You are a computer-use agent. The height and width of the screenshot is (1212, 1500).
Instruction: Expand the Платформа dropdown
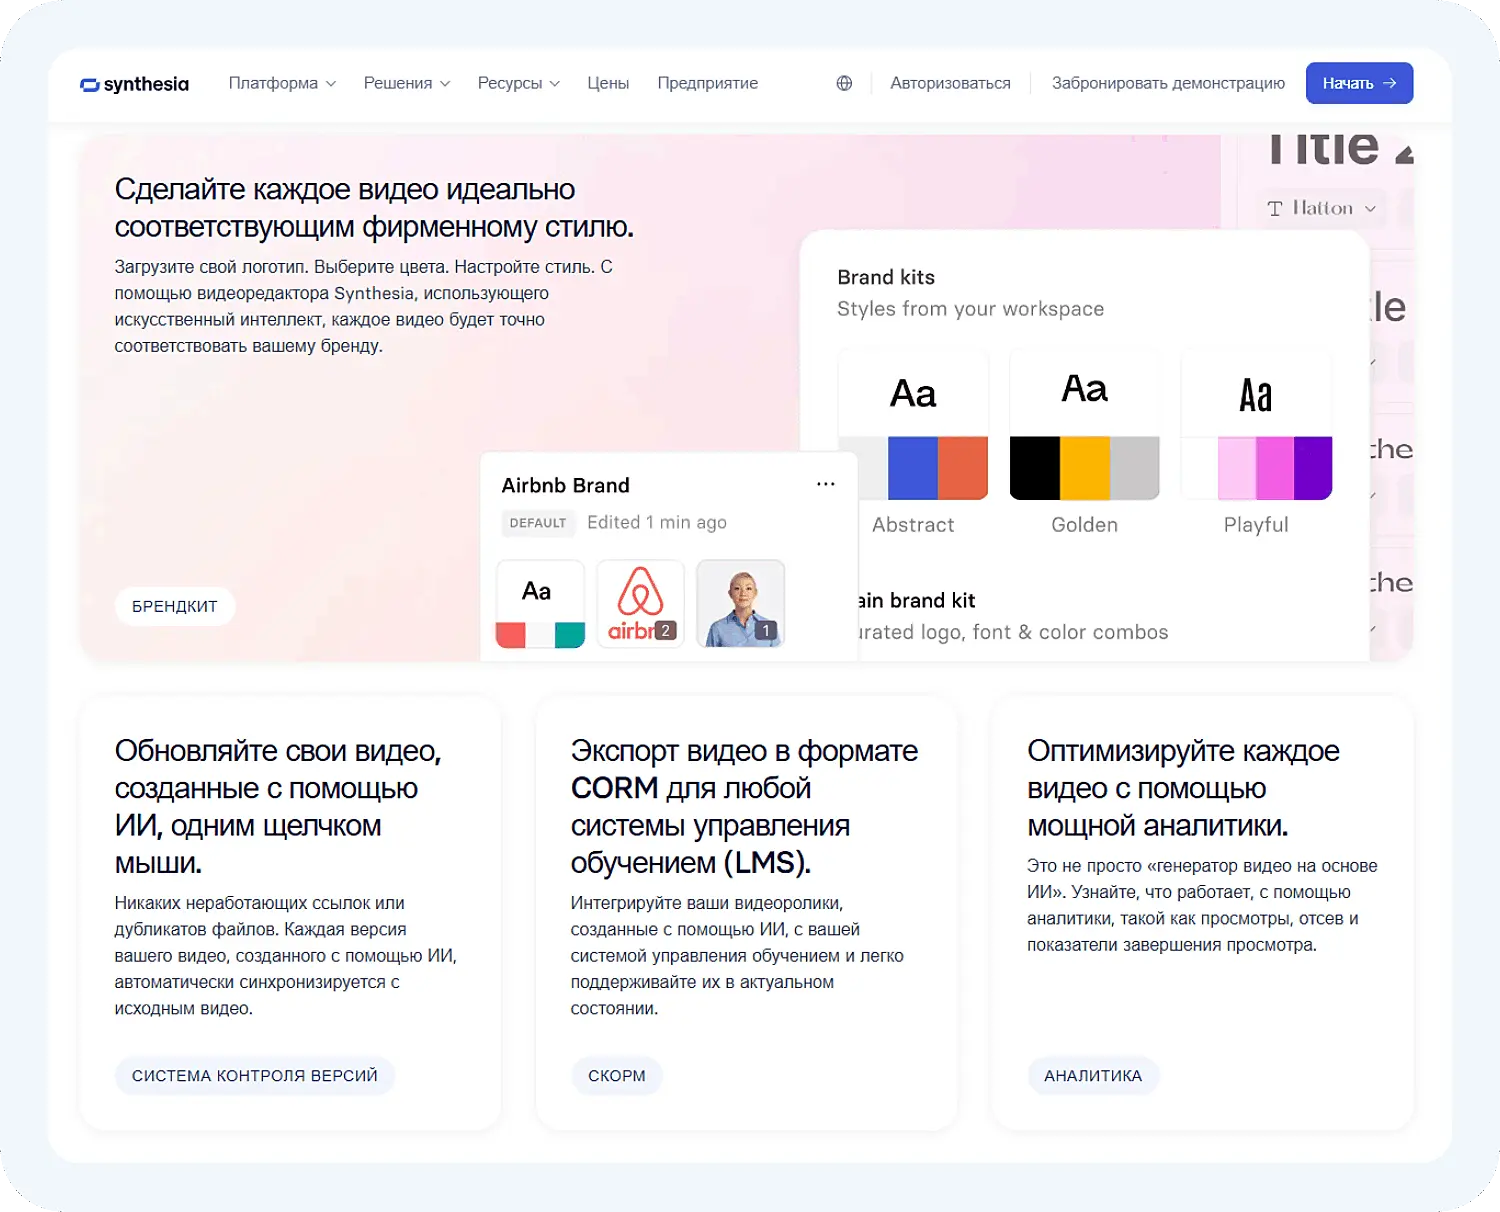point(281,83)
